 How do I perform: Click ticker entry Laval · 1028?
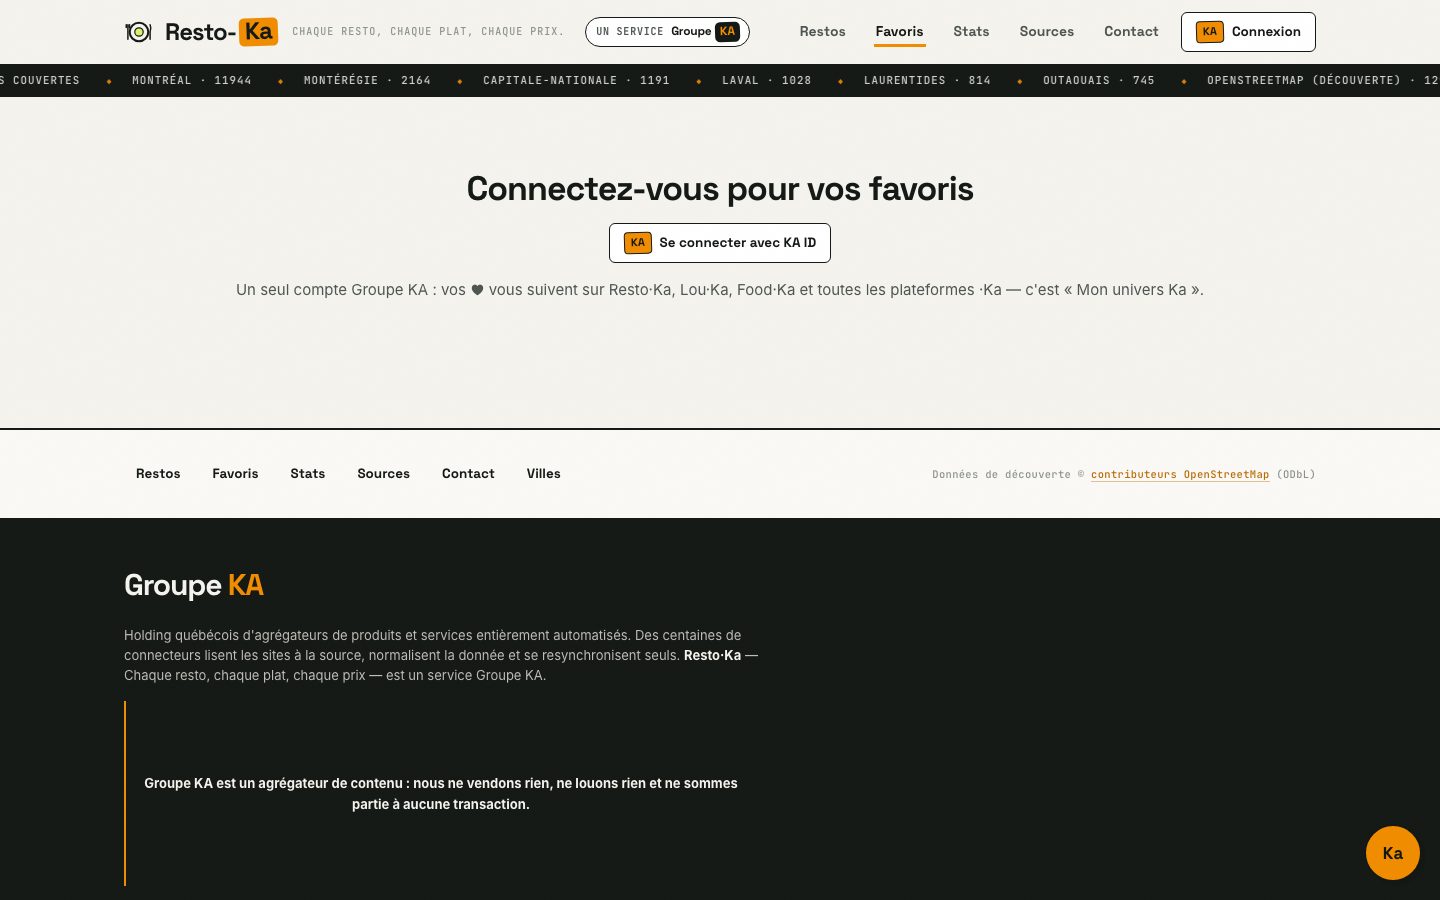point(767,80)
